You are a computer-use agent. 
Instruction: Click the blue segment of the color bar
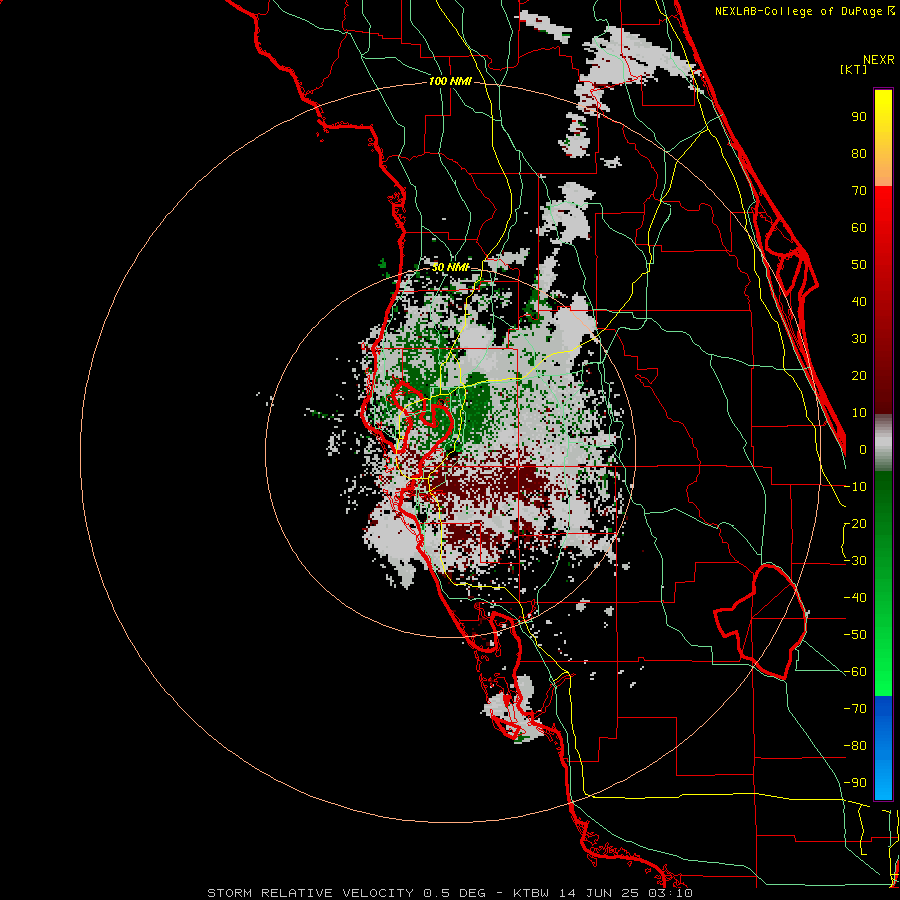pyautogui.click(x=883, y=748)
